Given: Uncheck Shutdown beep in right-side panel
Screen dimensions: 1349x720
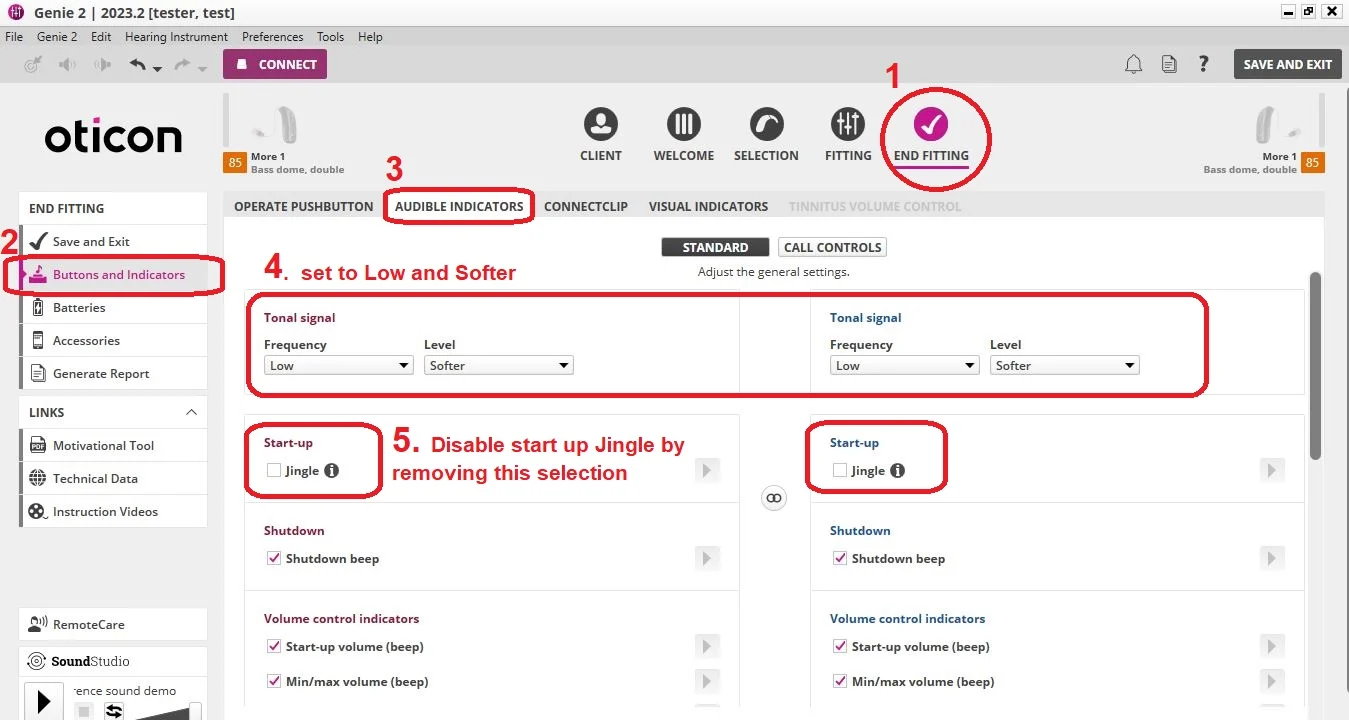Looking at the screenshot, I should click(840, 558).
